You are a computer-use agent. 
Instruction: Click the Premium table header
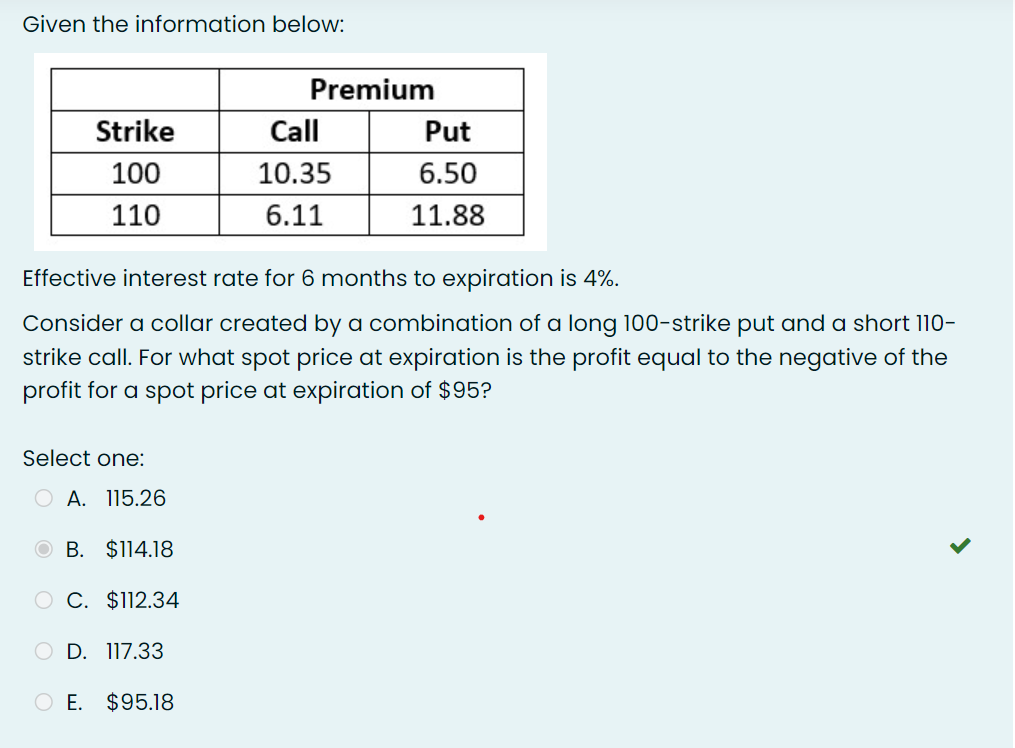(371, 90)
